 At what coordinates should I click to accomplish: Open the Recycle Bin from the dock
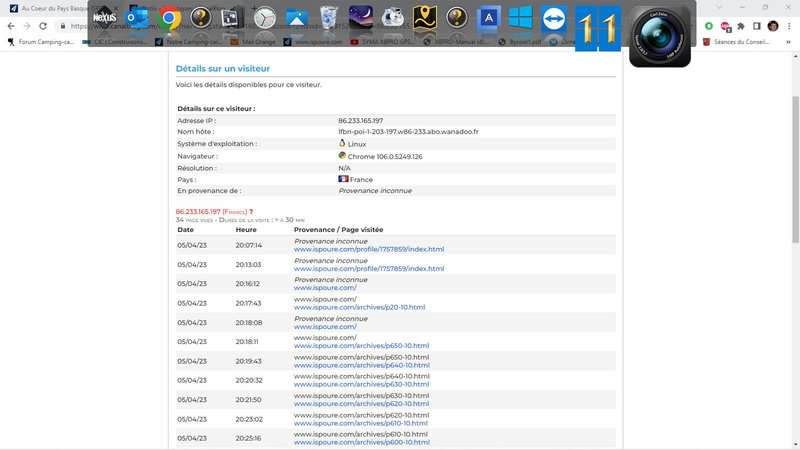click(x=329, y=18)
